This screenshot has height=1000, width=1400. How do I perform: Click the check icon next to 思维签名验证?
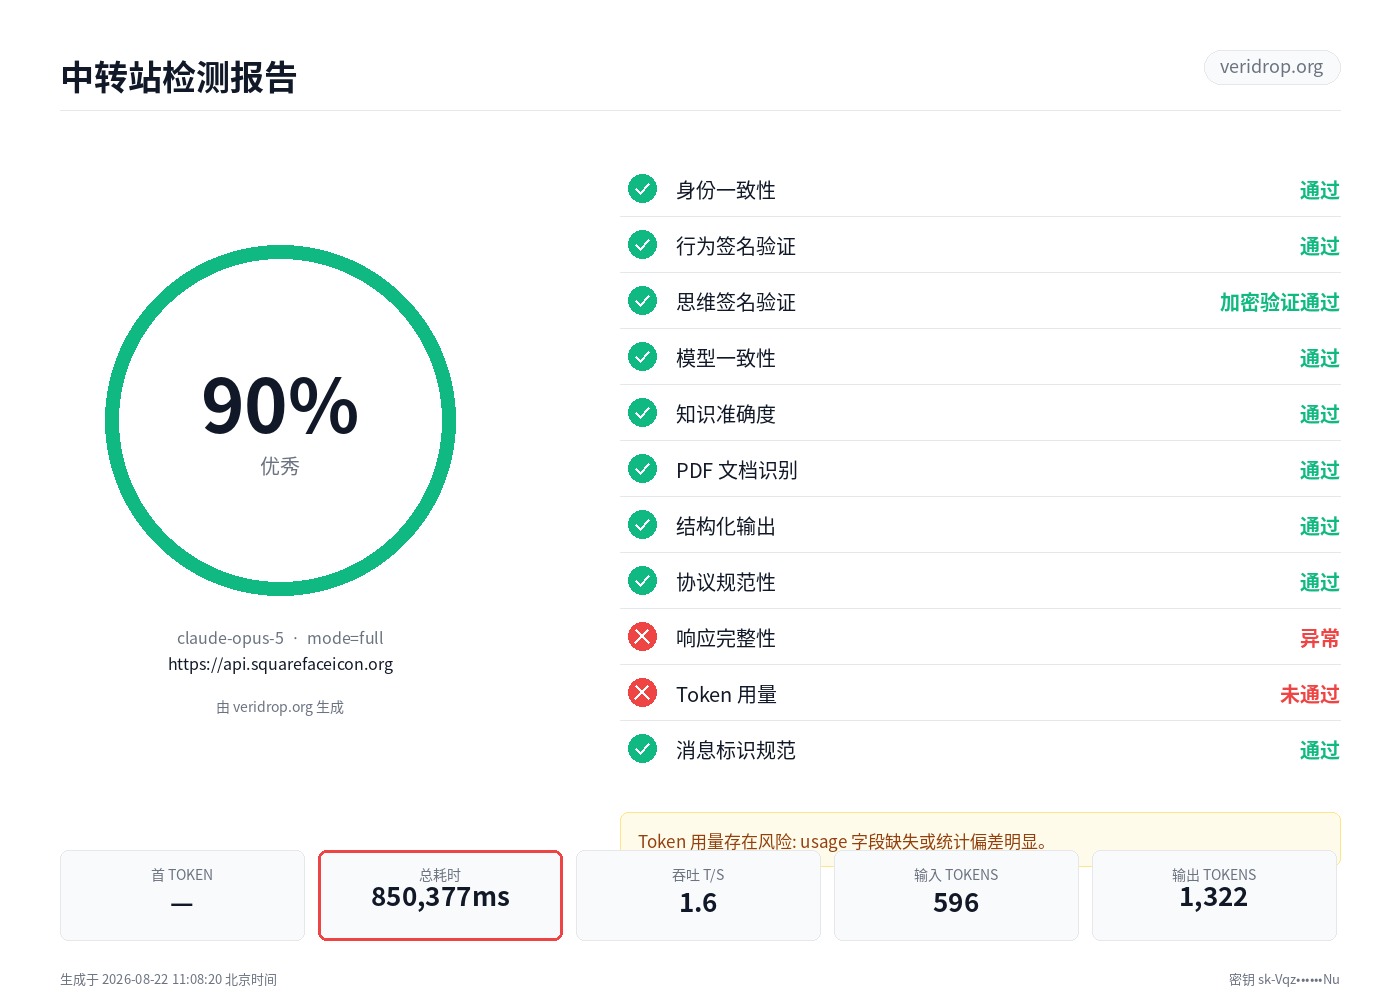click(x=642, y=301)
